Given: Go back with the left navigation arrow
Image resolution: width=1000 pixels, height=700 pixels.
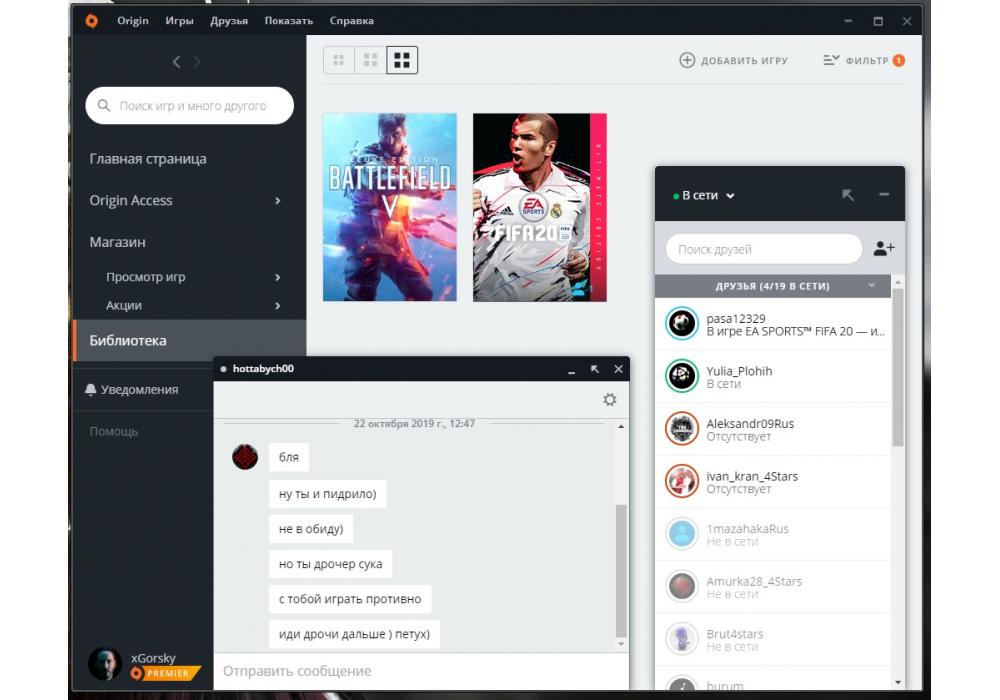Looking at the screenshot, I should click(x=177, y=62).
